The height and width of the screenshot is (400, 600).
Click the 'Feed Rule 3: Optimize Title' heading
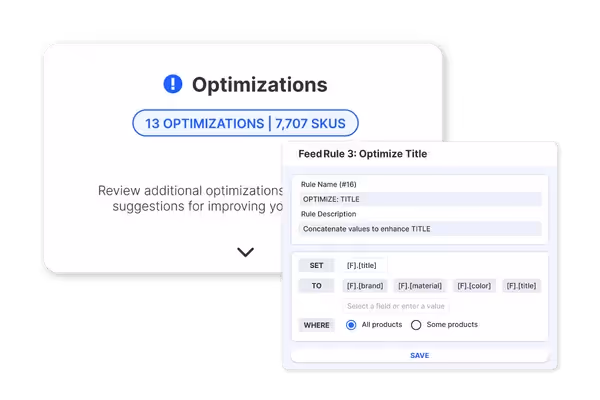(362, 154)
